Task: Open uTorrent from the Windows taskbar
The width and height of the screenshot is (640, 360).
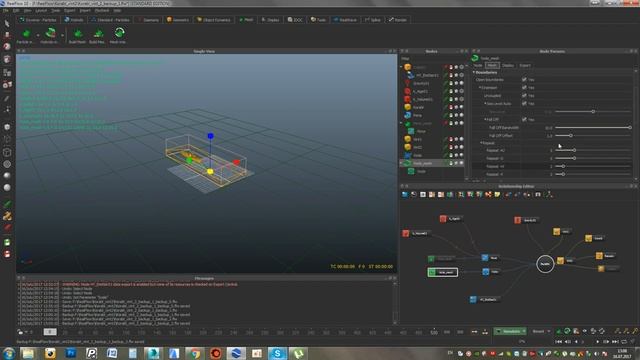Action: [298, 353]
